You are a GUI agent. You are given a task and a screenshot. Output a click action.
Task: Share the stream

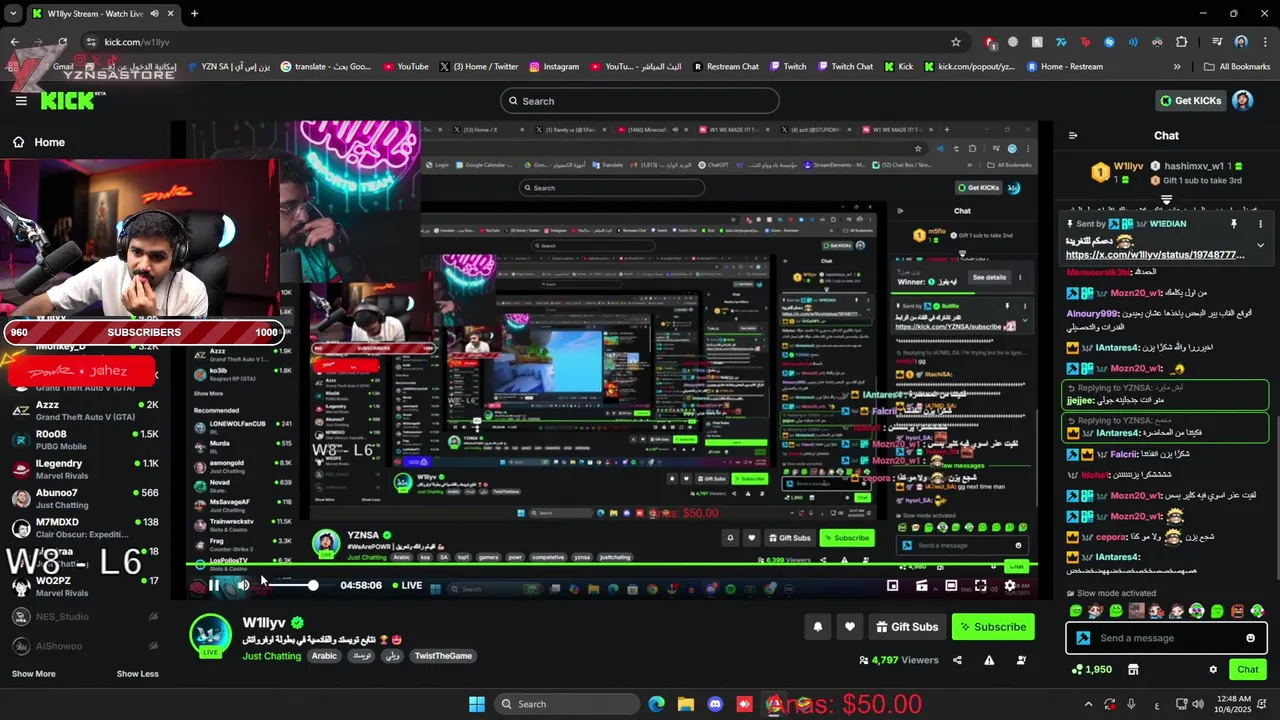tap(957, 660)
